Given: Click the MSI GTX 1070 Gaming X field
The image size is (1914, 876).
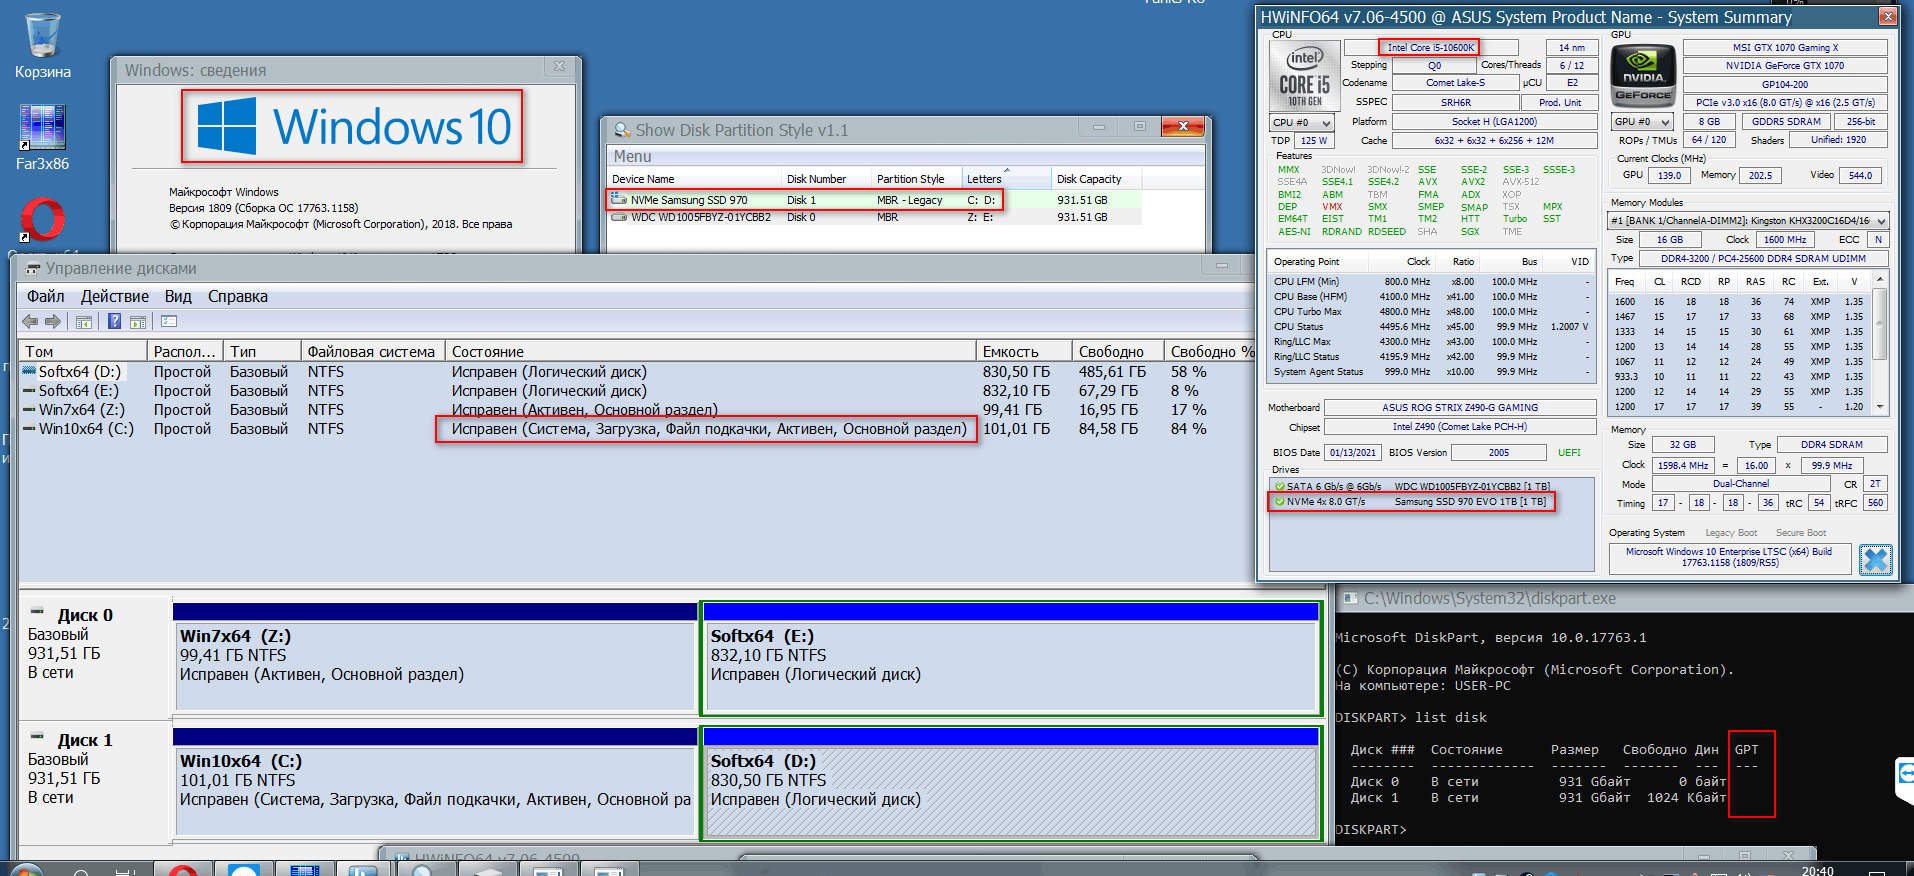Looking at the screenshot, I should 1785,47.
